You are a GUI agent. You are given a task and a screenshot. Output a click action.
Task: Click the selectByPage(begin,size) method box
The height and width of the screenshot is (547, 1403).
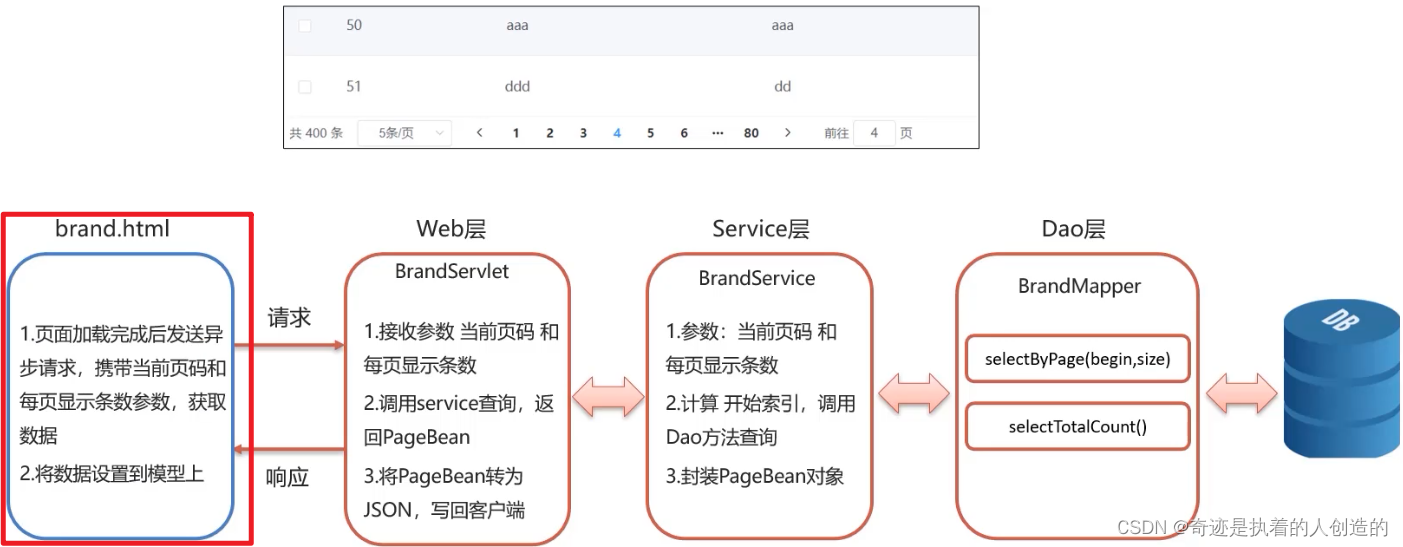(1077, 359)
